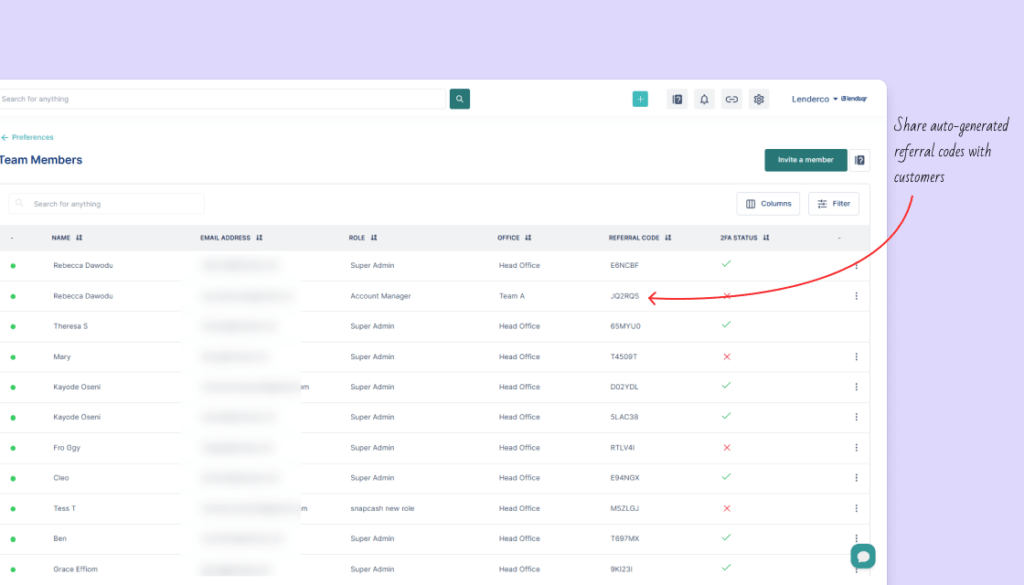
Task: Open the Filter options
Action: 833,204
